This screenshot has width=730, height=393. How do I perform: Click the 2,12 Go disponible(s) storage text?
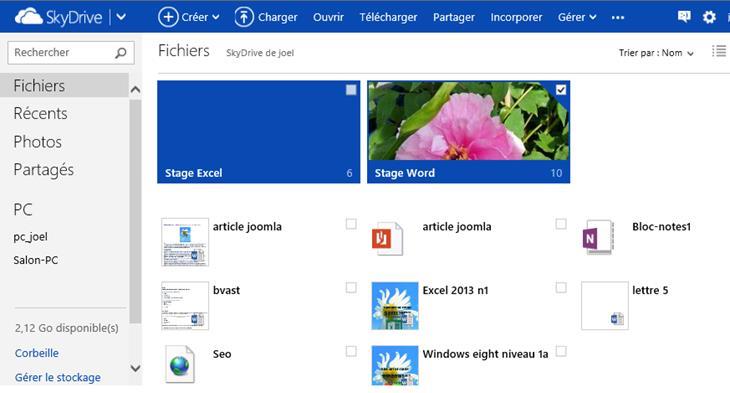point(67,328)
